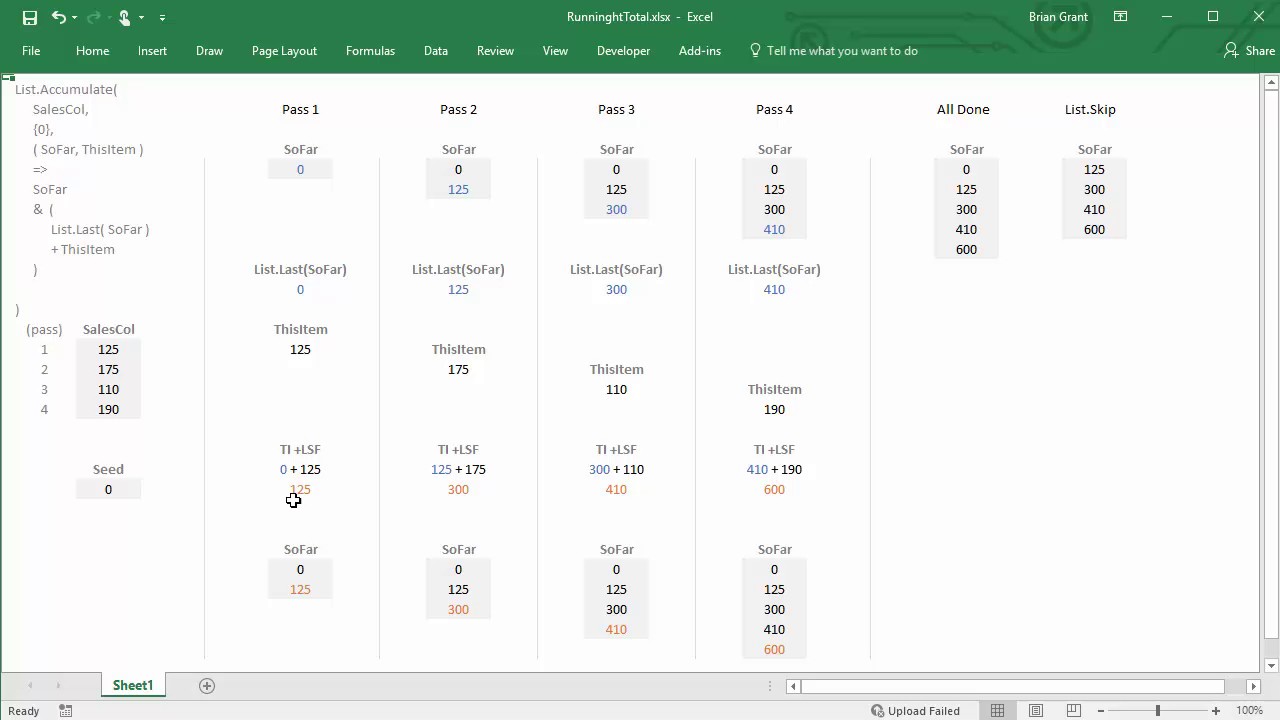Open the Data ribbon tab
1280x720 pixels.
click(x=436, y=51)
